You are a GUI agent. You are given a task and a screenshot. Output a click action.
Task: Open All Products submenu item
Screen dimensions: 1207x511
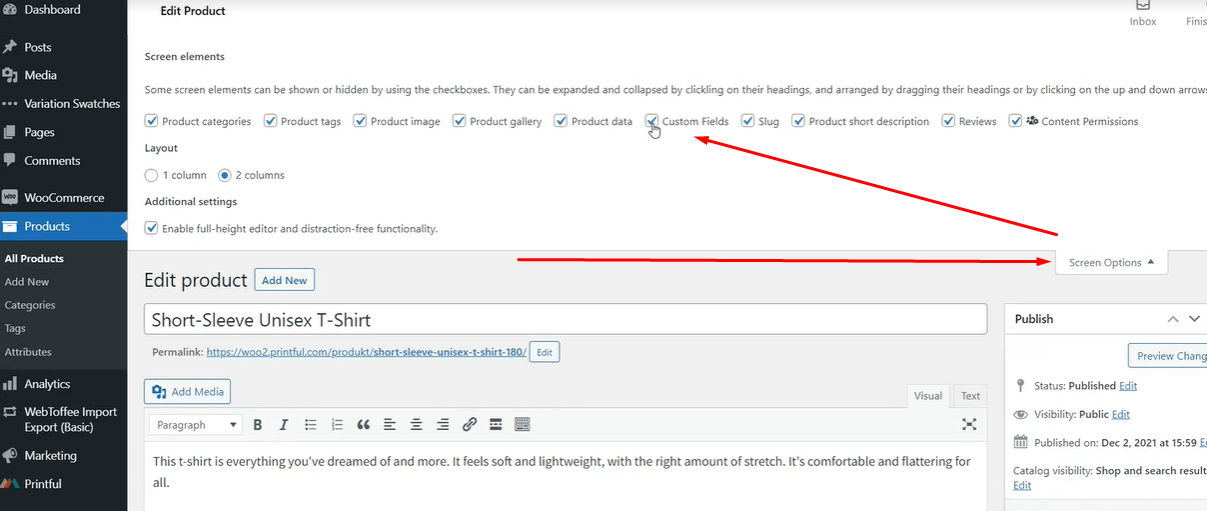point(34,258)
